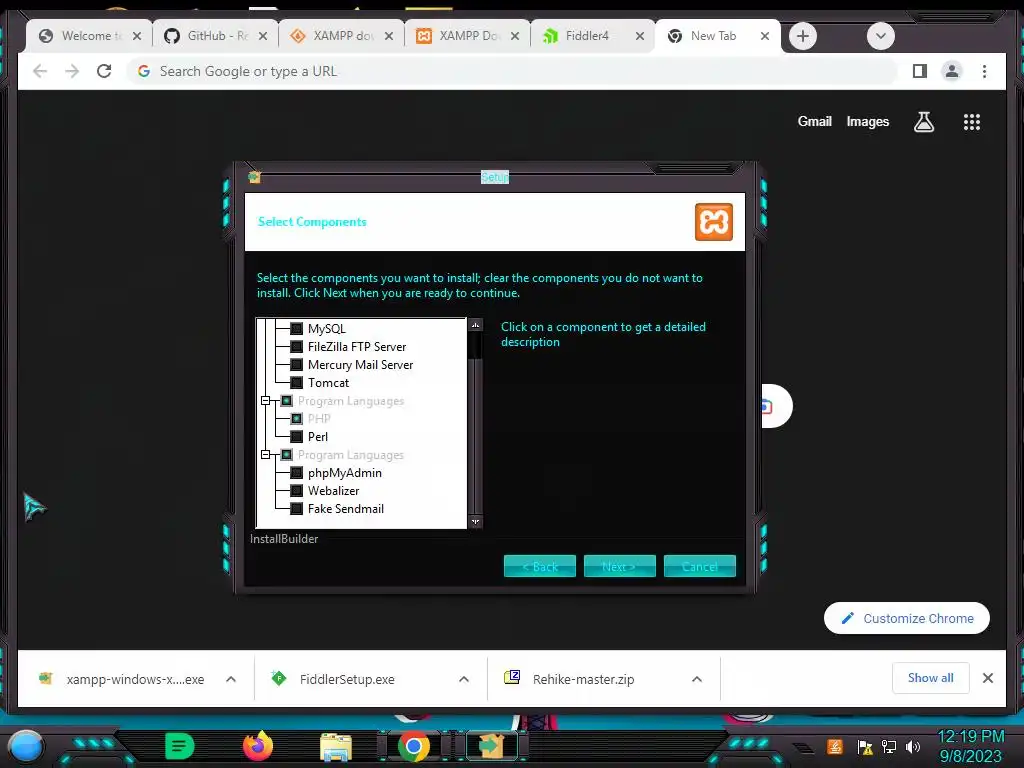Viewport: 1024px width, 768px height.
Task: Close the GitHub tab
Action: [263, 36]
